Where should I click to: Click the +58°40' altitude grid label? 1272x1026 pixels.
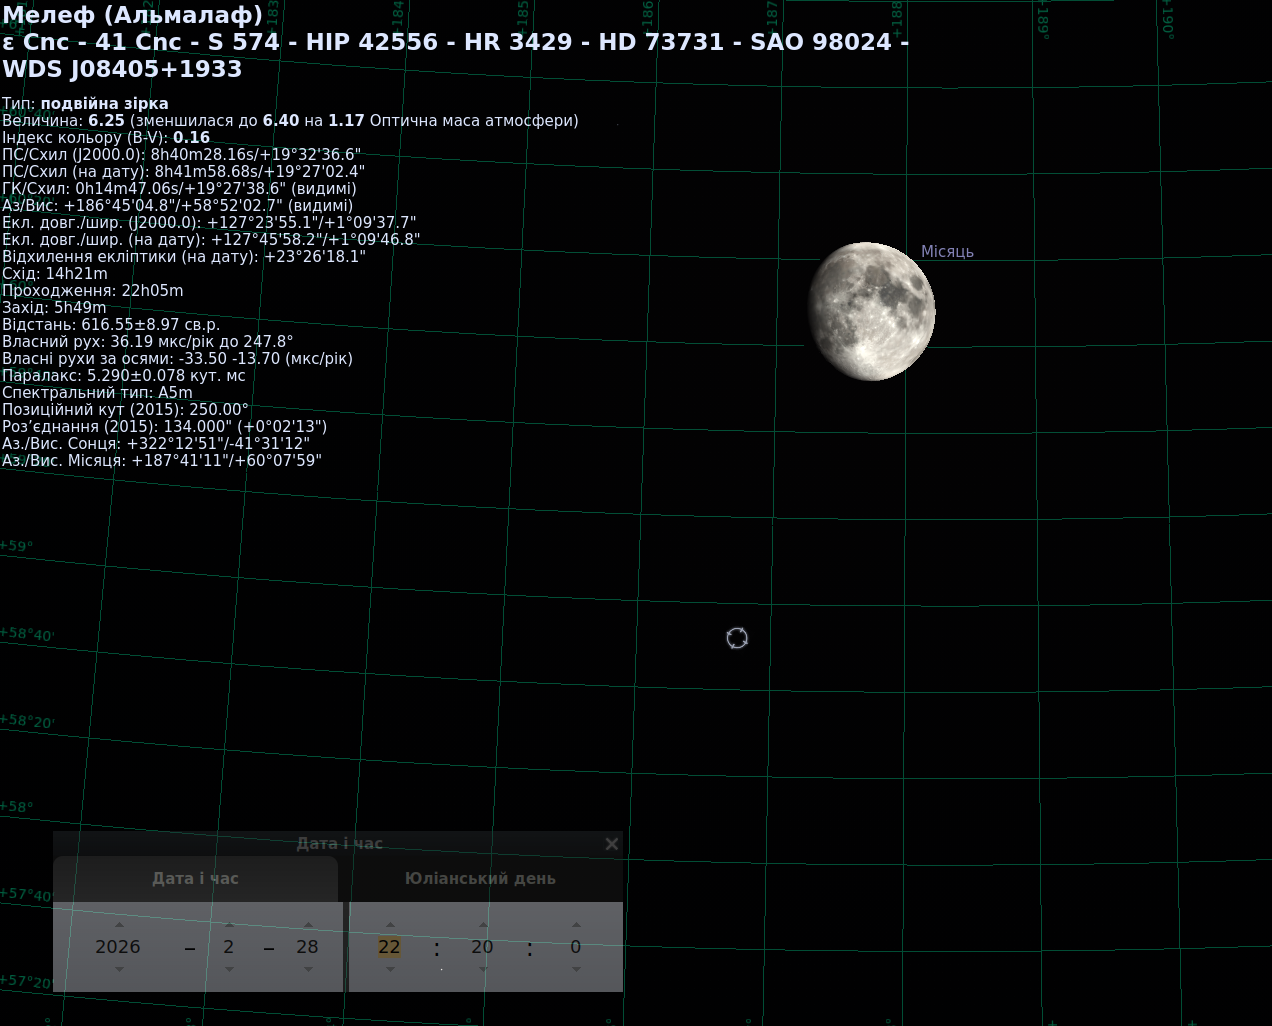(x=26, y=634)
